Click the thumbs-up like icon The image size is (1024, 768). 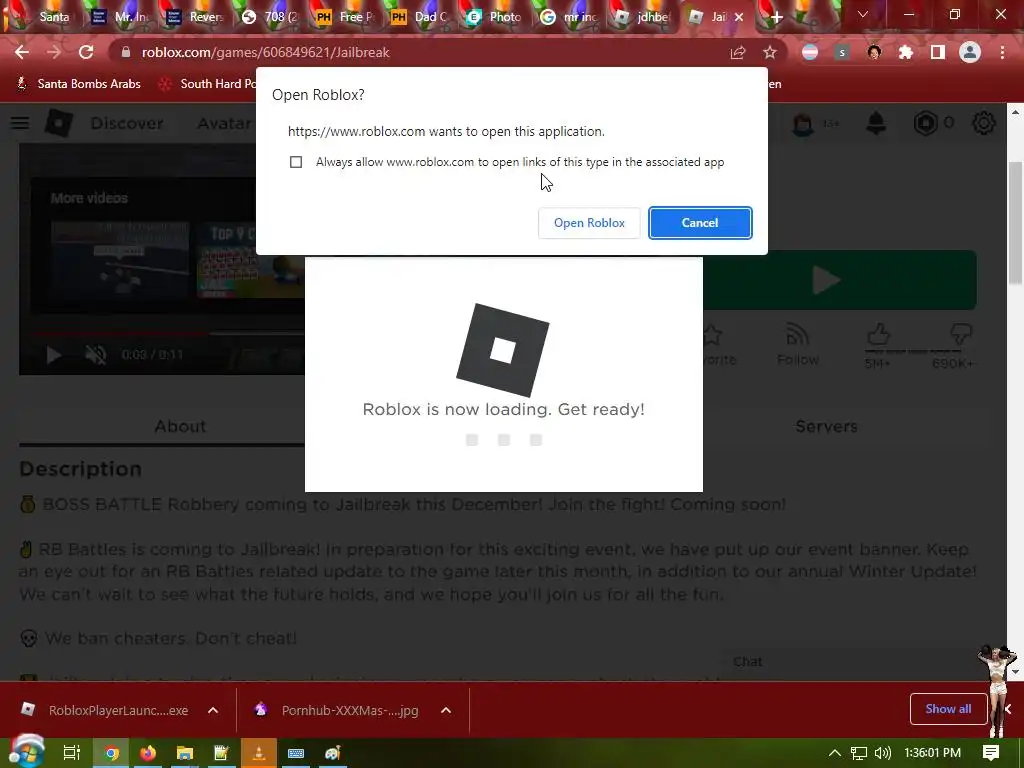(878, 334)
